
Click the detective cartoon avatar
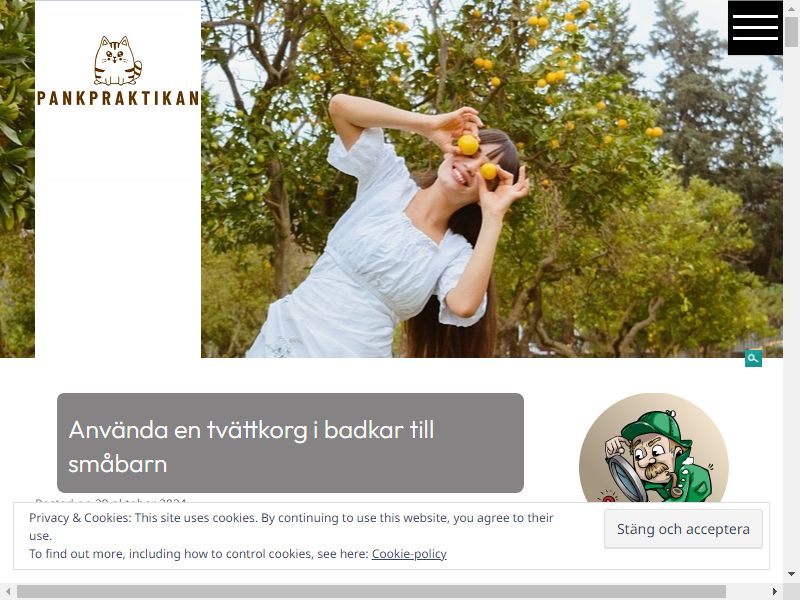[x=654, y=447]
